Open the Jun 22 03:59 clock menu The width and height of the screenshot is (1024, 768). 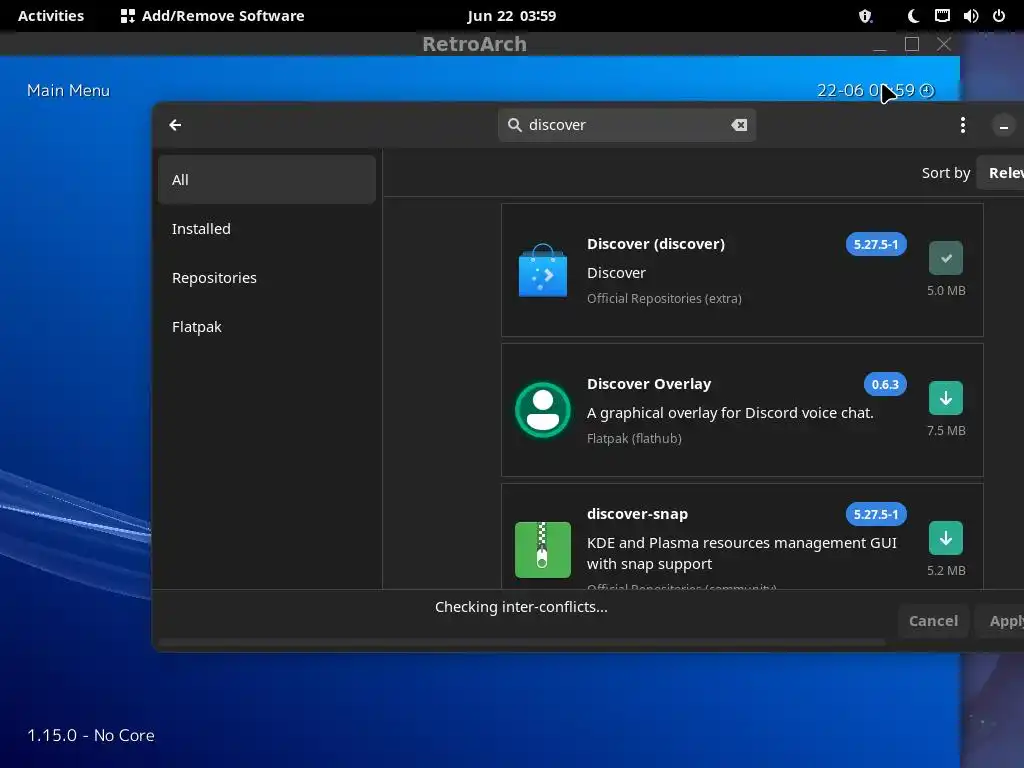[511, 16]
